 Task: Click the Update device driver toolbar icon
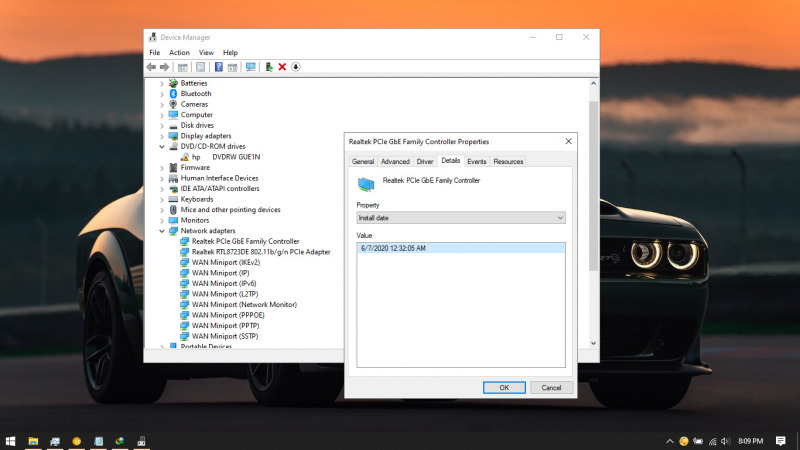(x=268, y=67)
